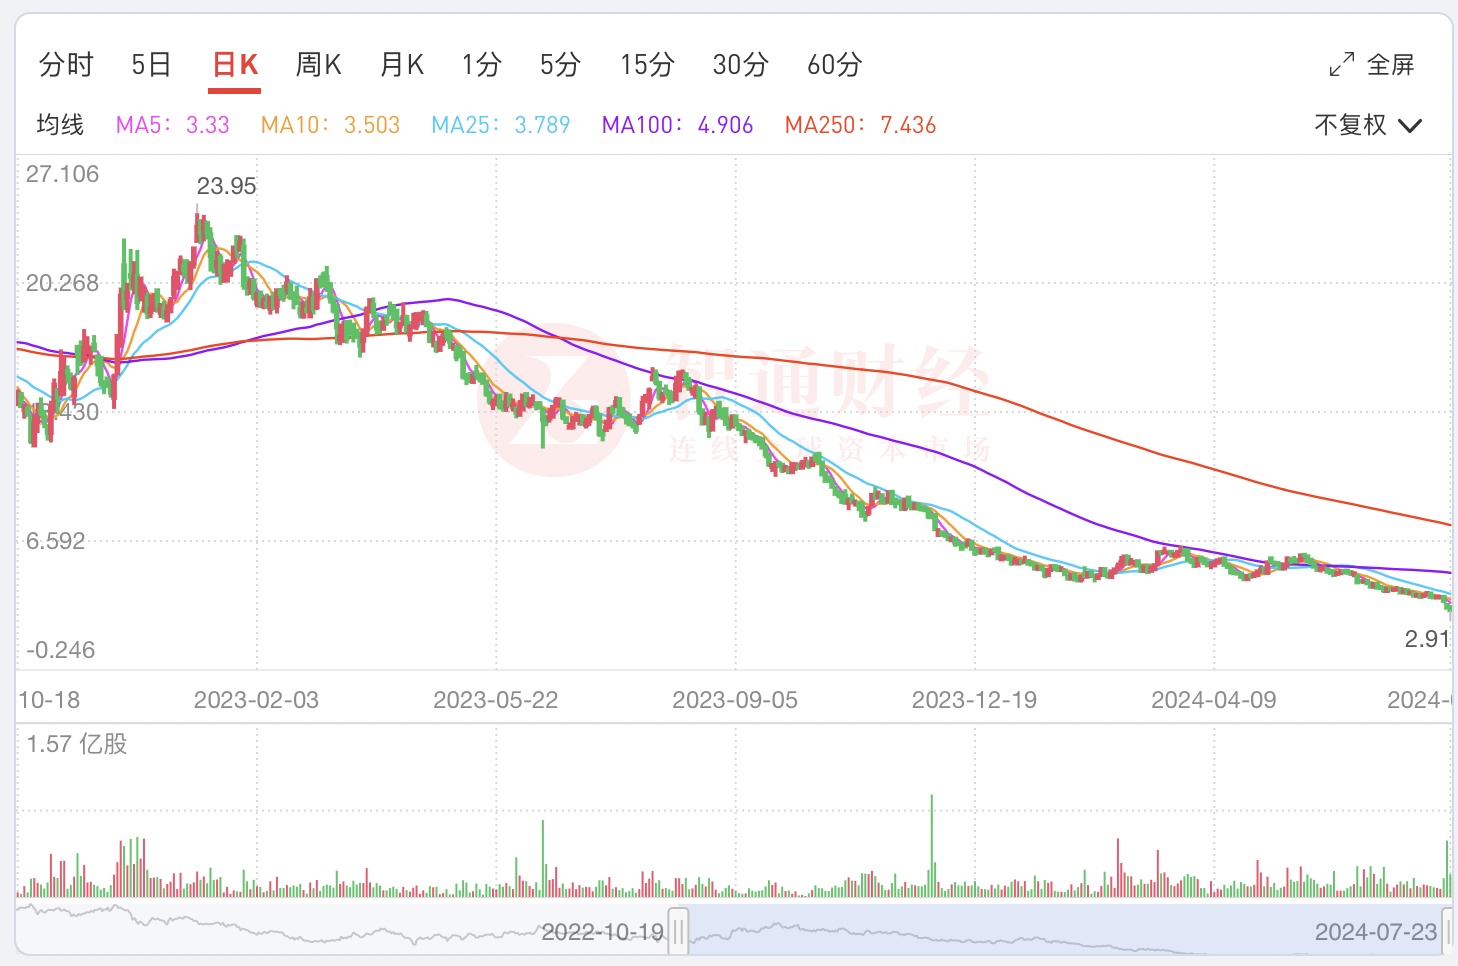Viewport: 1458px width, 966px height.
Task: Open the 60分 hourly chart
Action: click(834, 65)
